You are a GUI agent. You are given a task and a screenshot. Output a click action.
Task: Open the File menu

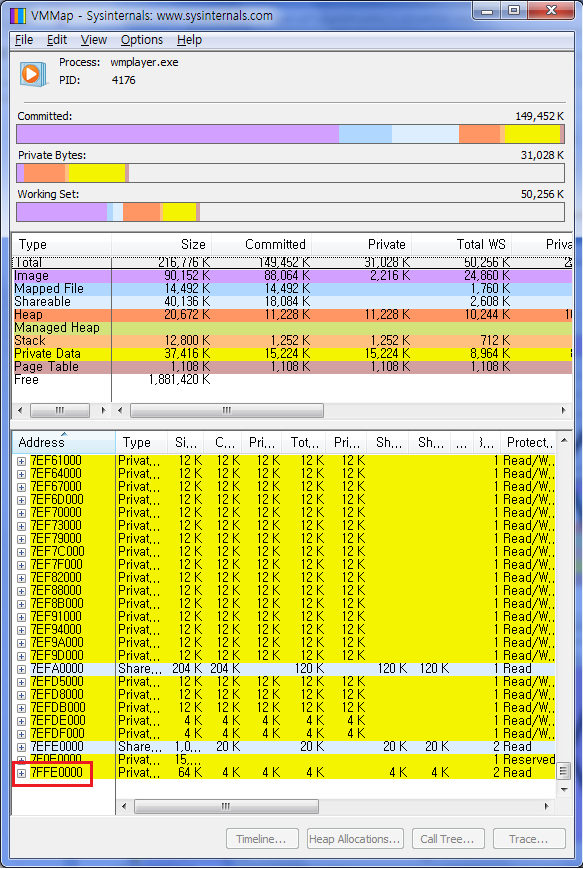(x=24, y=40)
